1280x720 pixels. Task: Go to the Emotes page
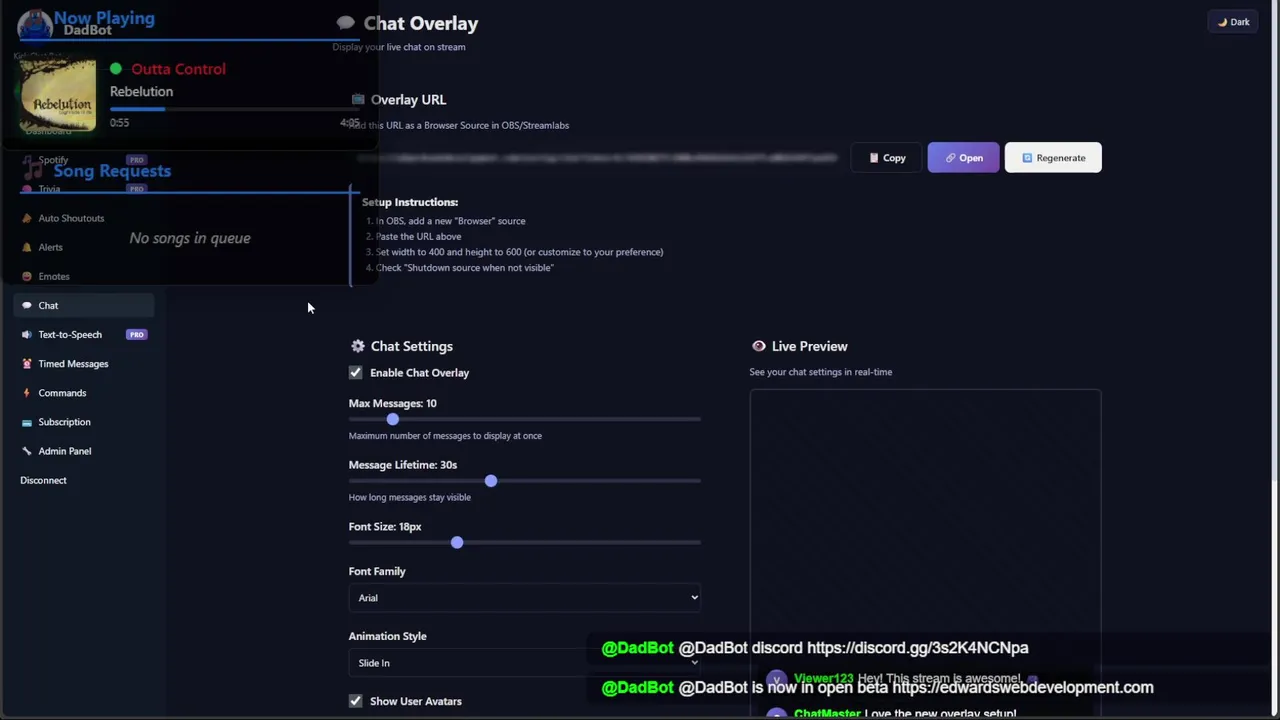click(54, 276)
